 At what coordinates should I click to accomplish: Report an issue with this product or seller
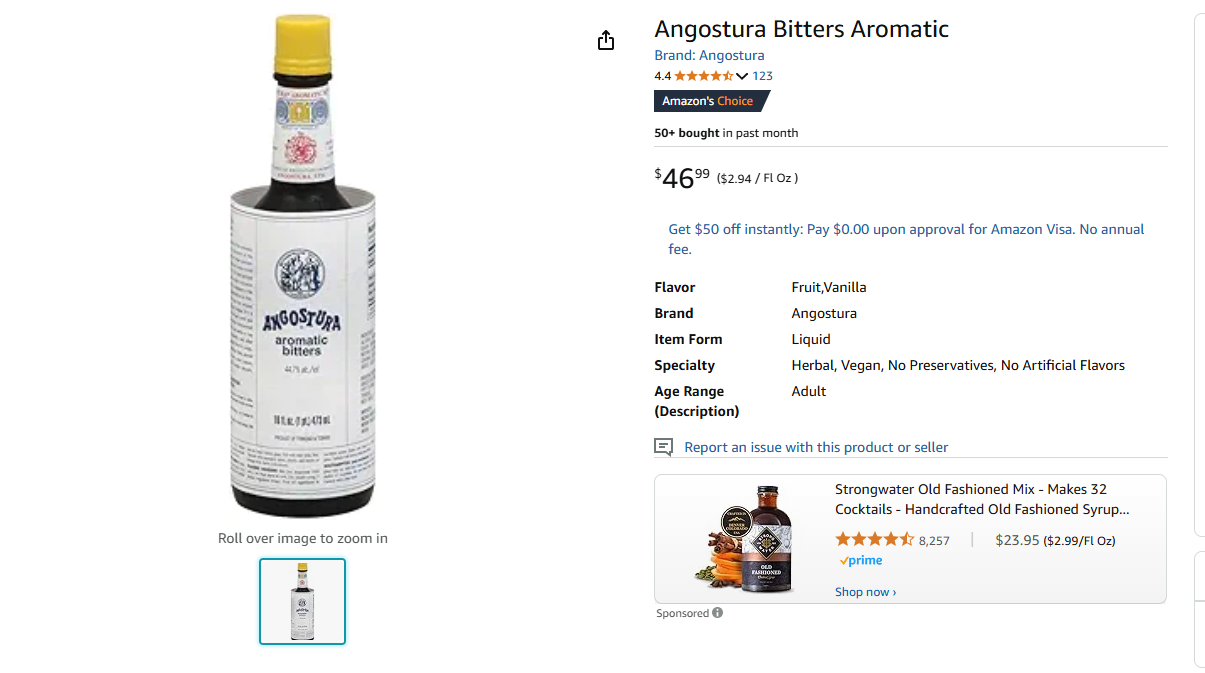click(x=816, y=447)
